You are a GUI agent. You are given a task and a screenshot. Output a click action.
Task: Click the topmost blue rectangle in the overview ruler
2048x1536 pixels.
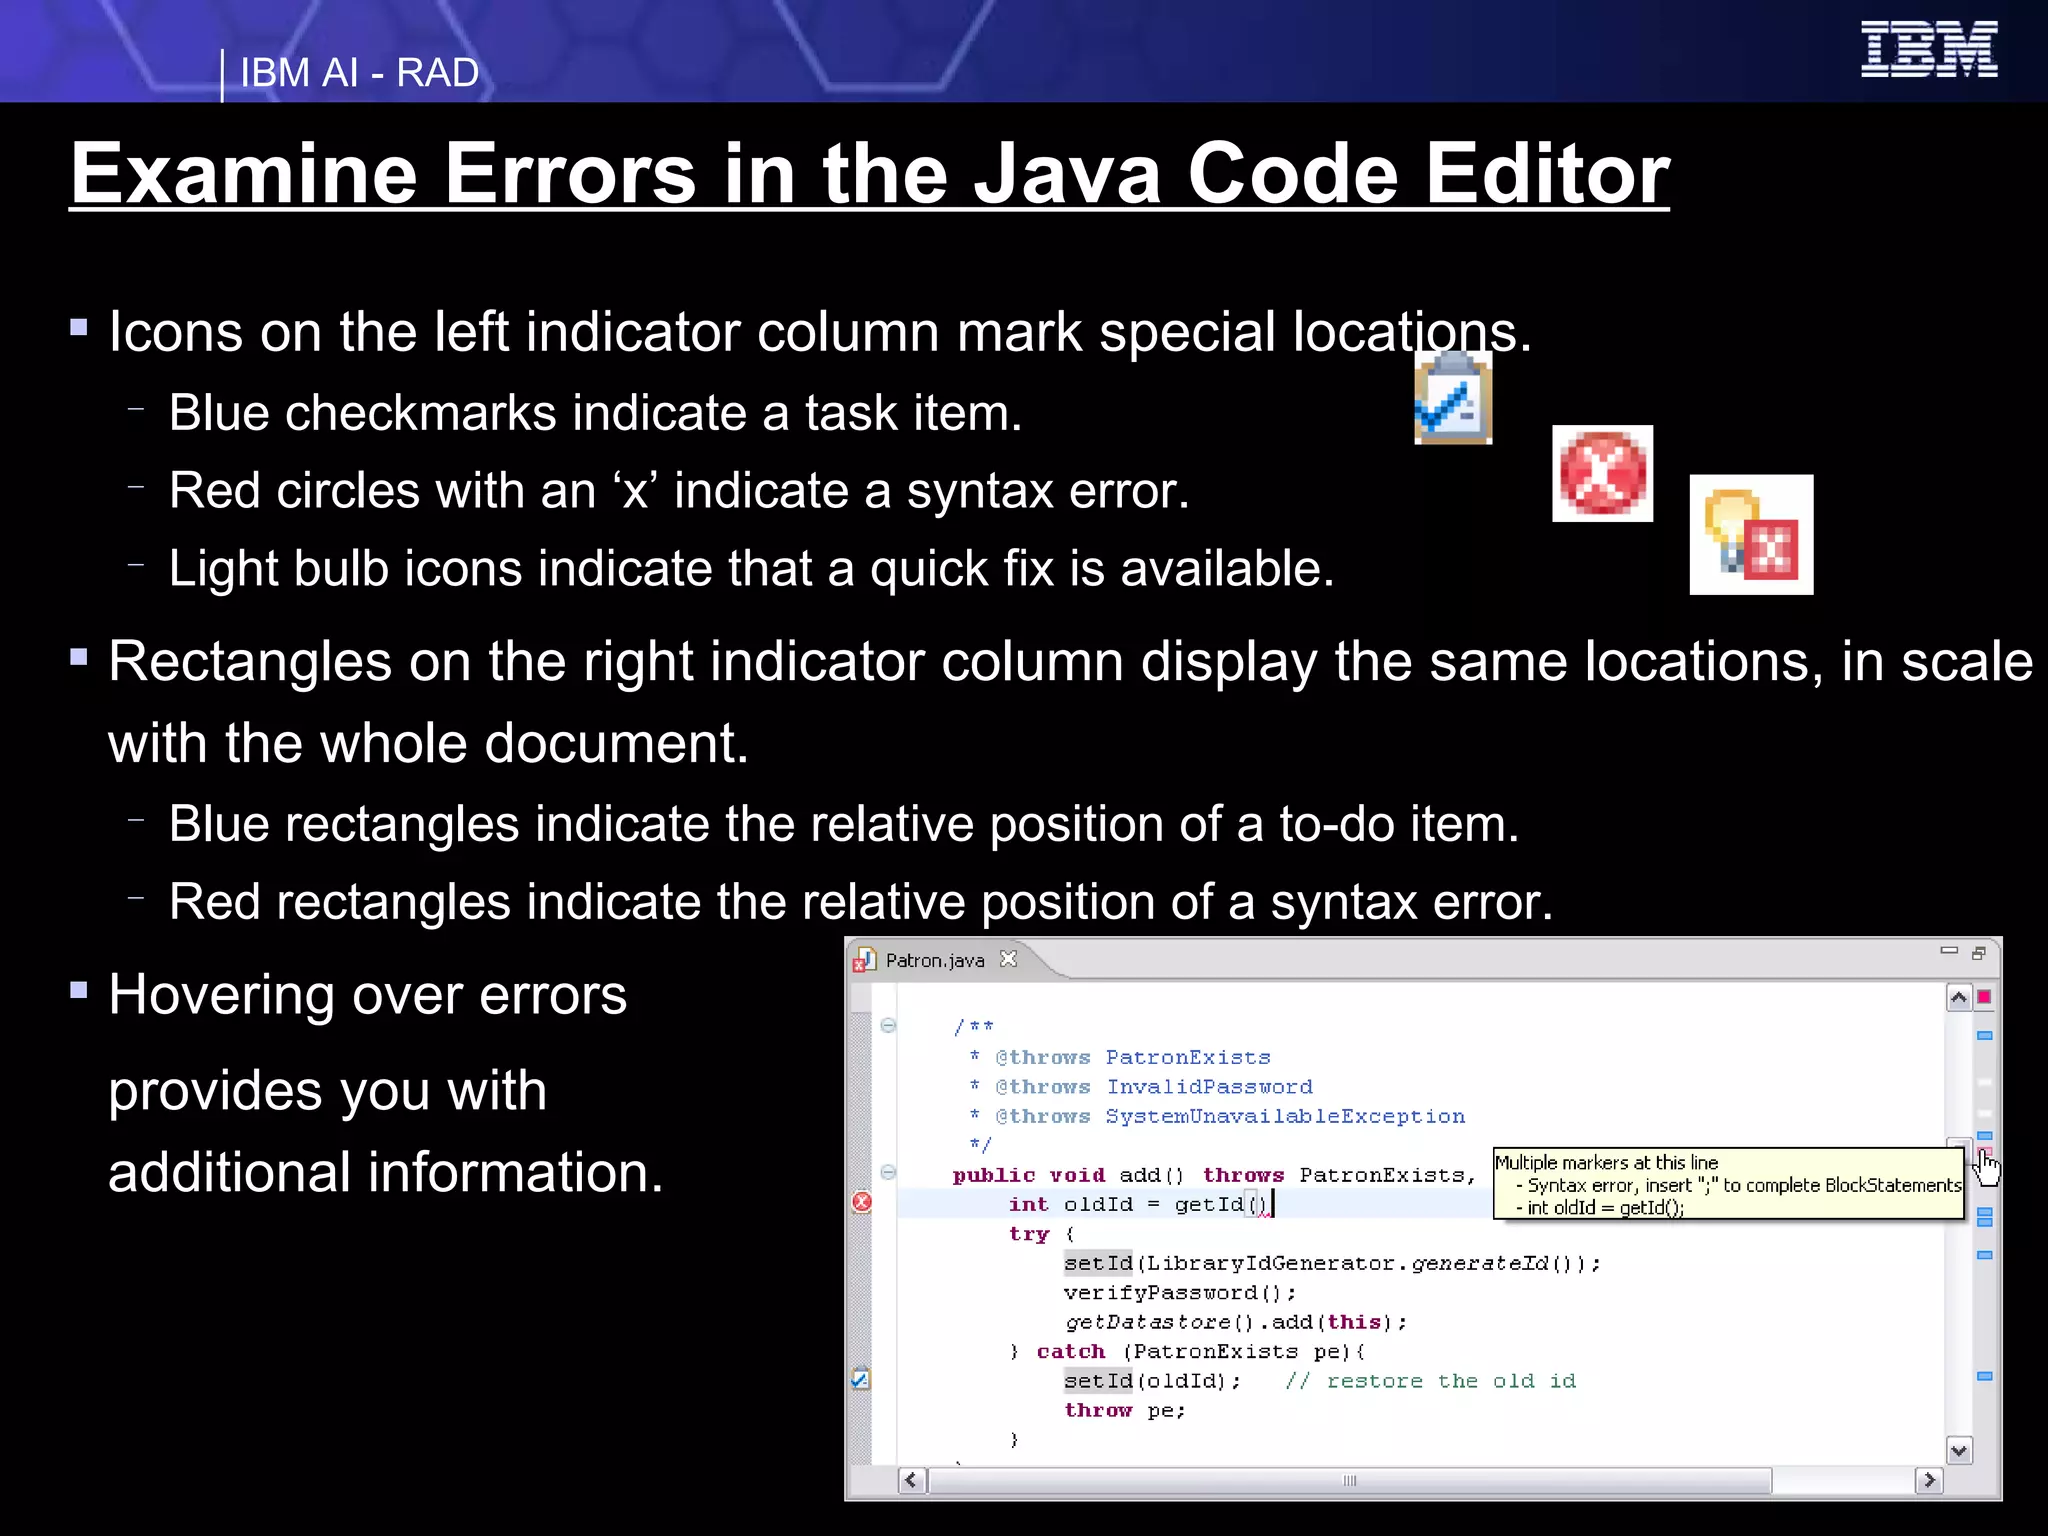(x=1985, y=1036)
